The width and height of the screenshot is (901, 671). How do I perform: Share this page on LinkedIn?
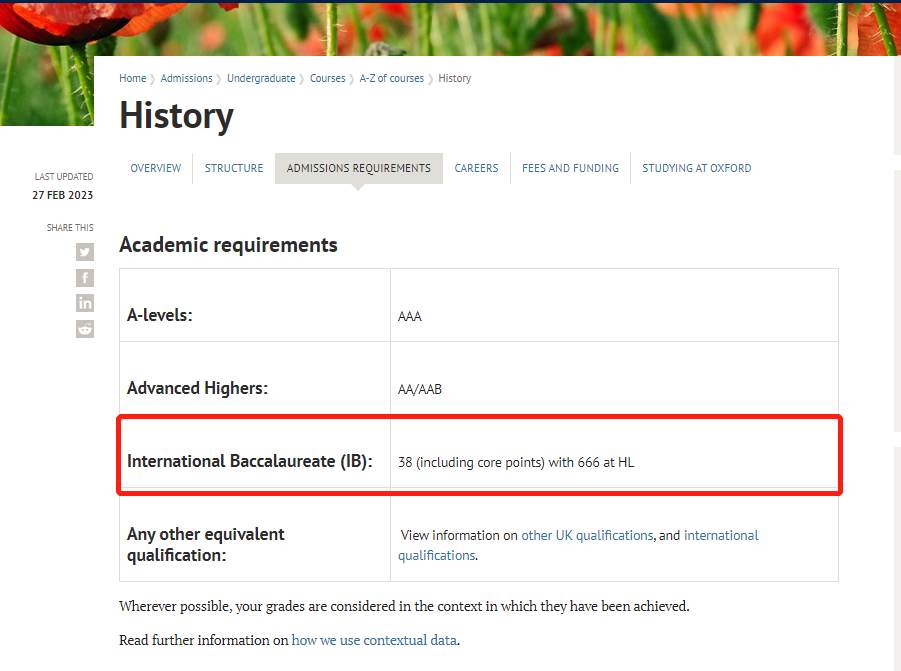click(x=84, y=303)
